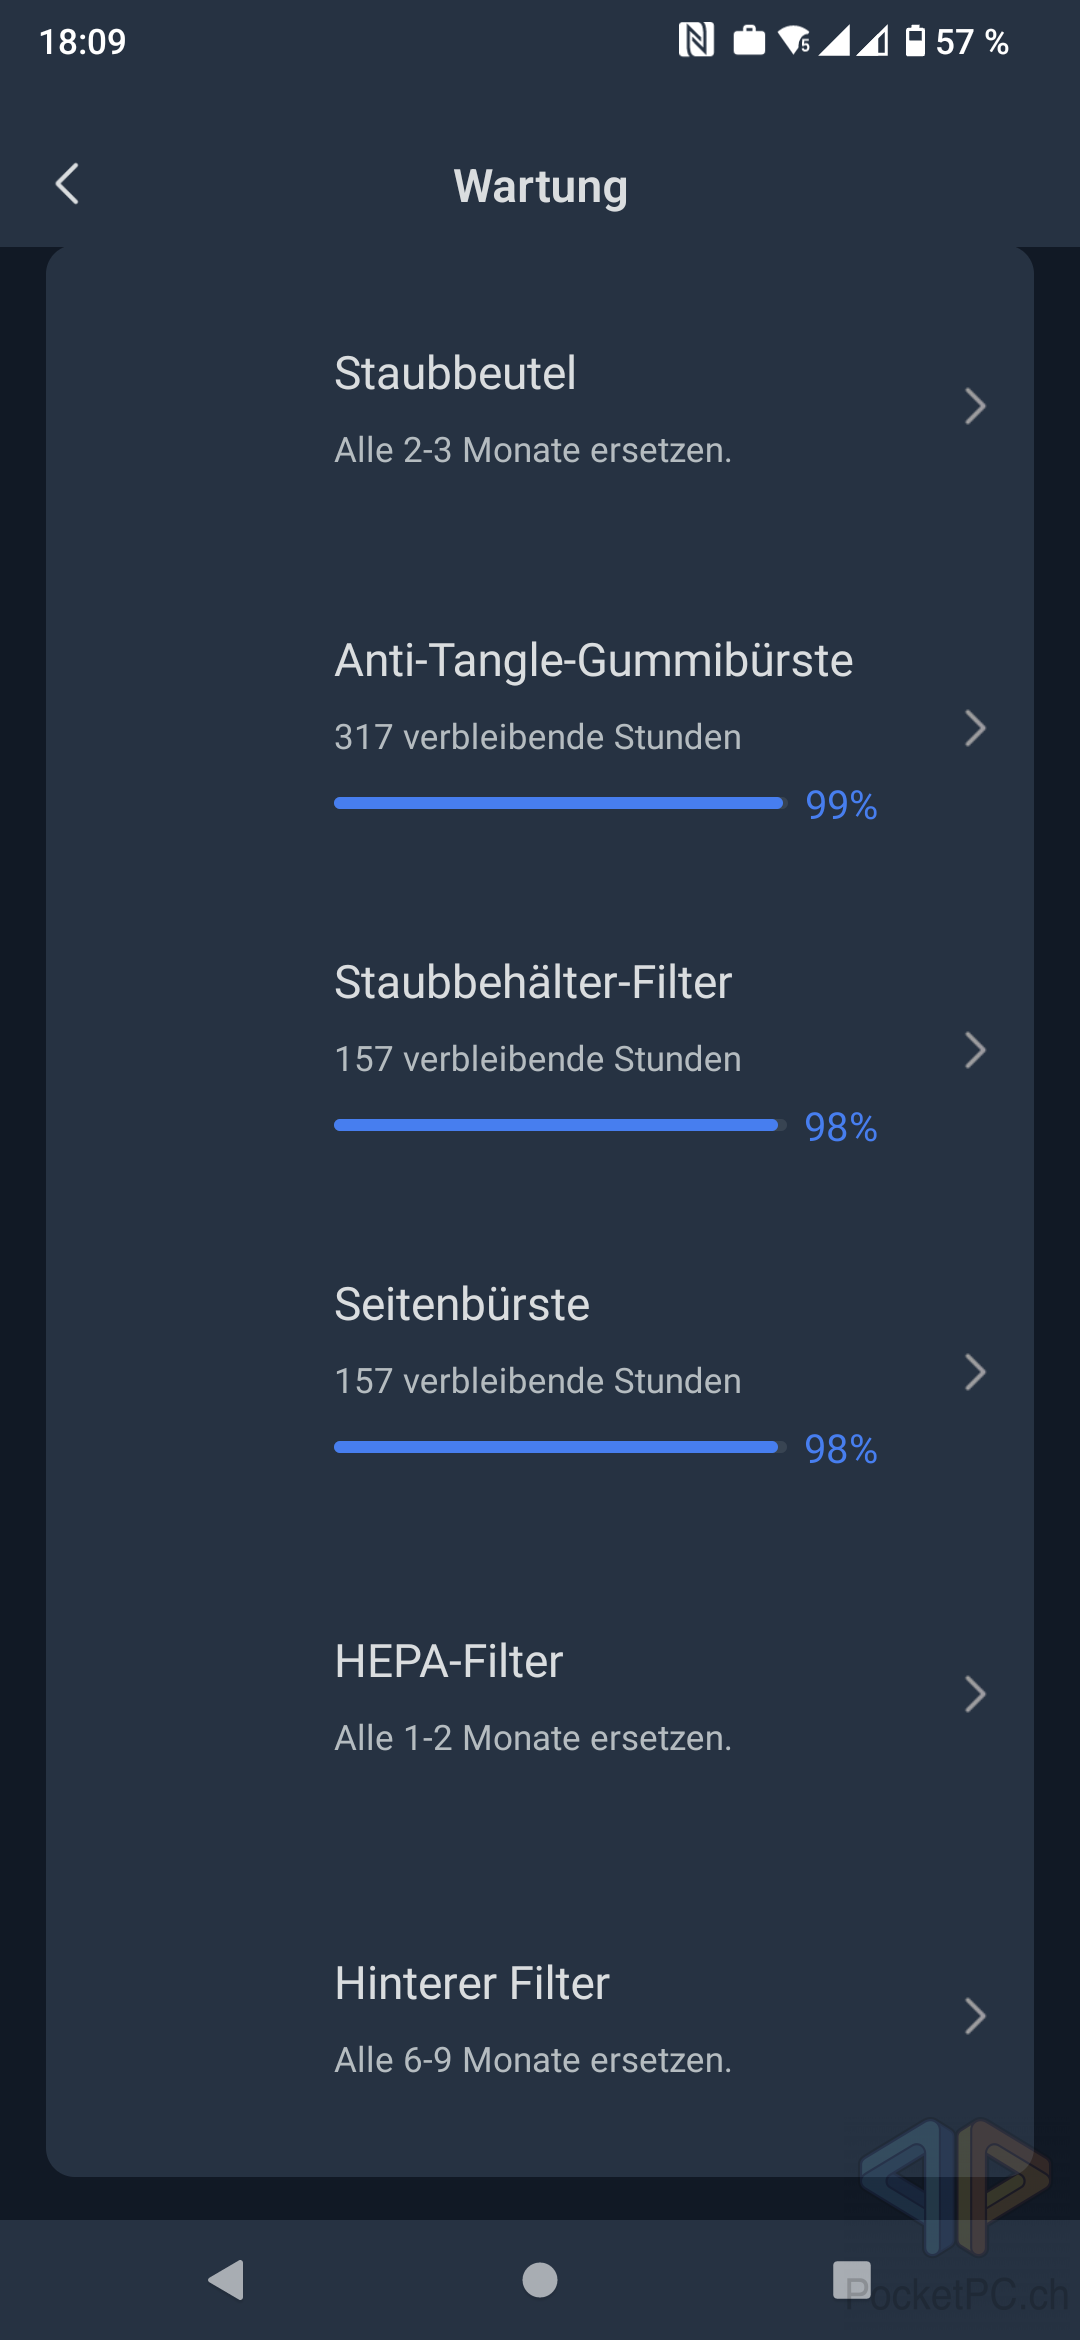
Task: Tap the NFC status bar icon
Action: click(x=696, y=40)
